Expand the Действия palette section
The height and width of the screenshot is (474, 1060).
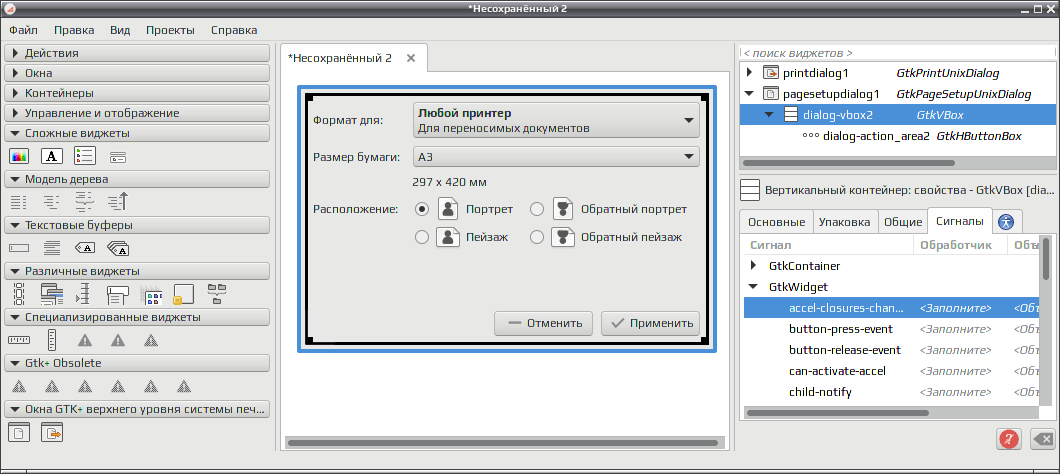coord(137,53)
